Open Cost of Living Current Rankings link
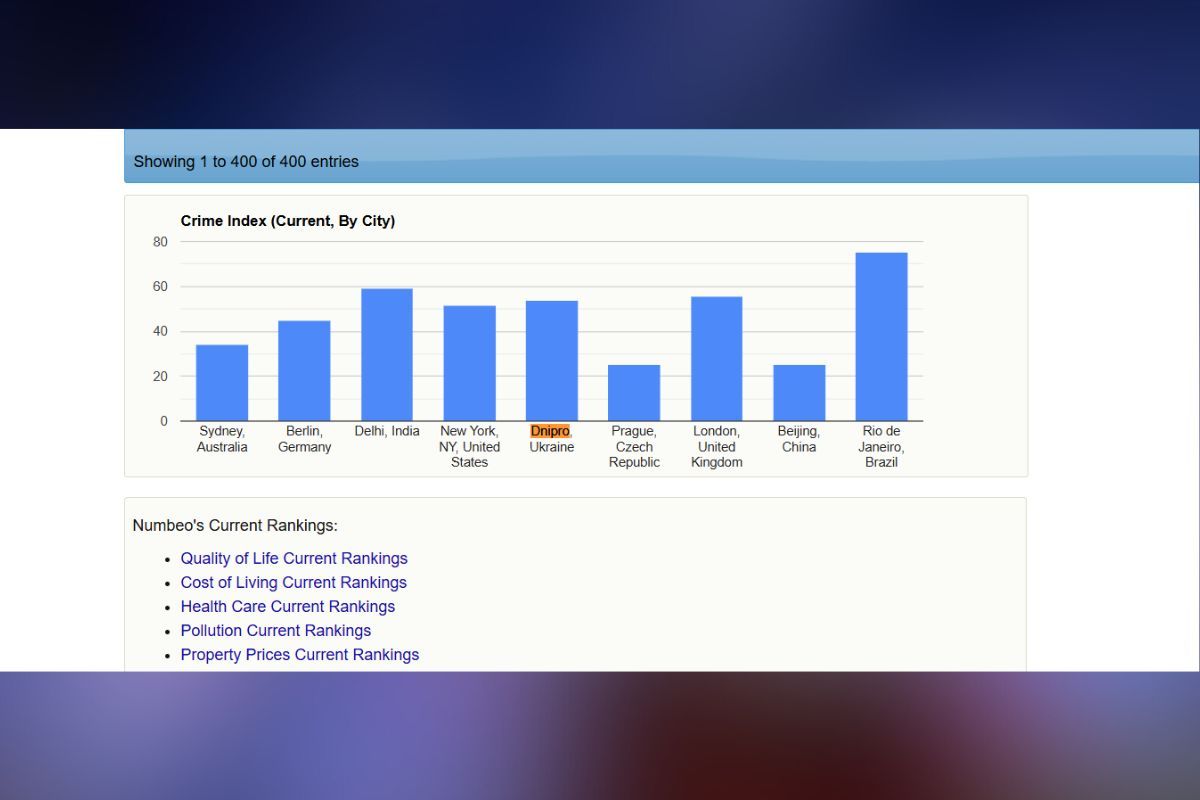This screenshot has width=1200, height=800. tap(293, 582)
